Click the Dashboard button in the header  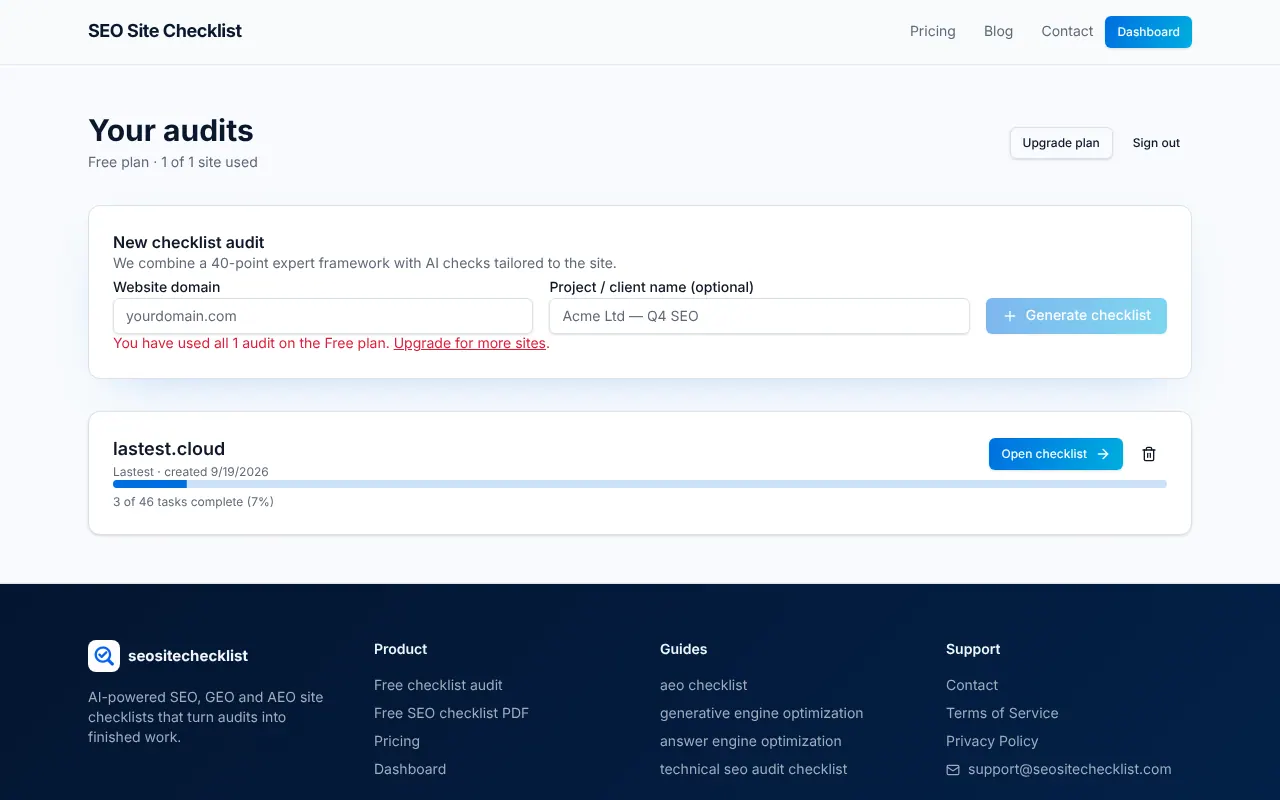[1148, 32]
